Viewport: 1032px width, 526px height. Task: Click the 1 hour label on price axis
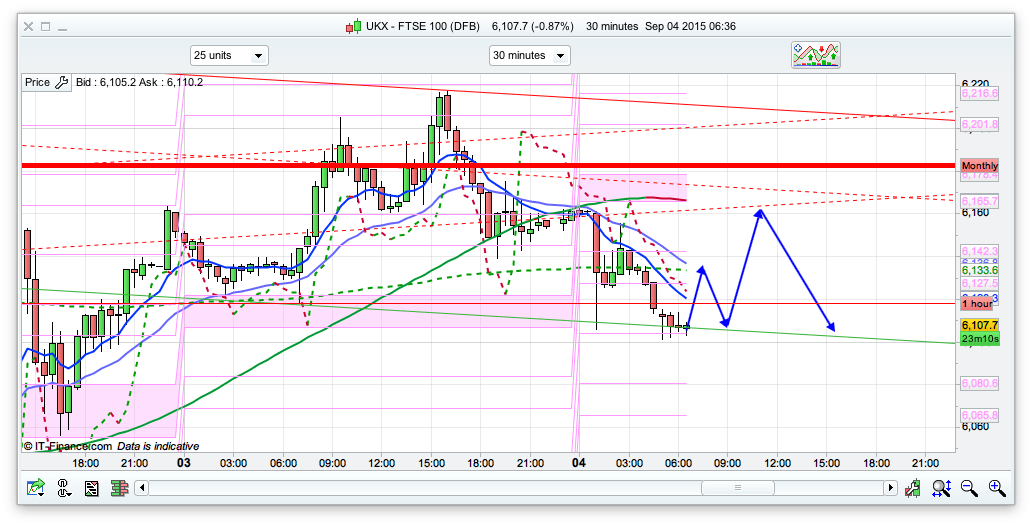979,304
